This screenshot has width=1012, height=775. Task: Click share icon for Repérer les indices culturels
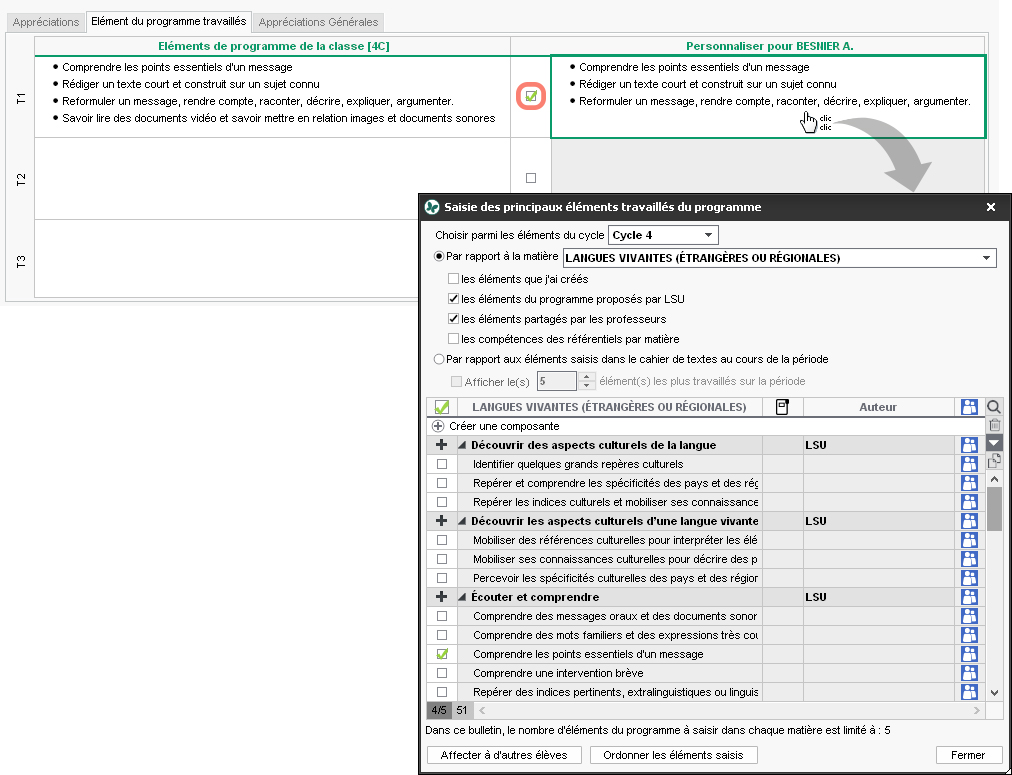coord(969,502)
